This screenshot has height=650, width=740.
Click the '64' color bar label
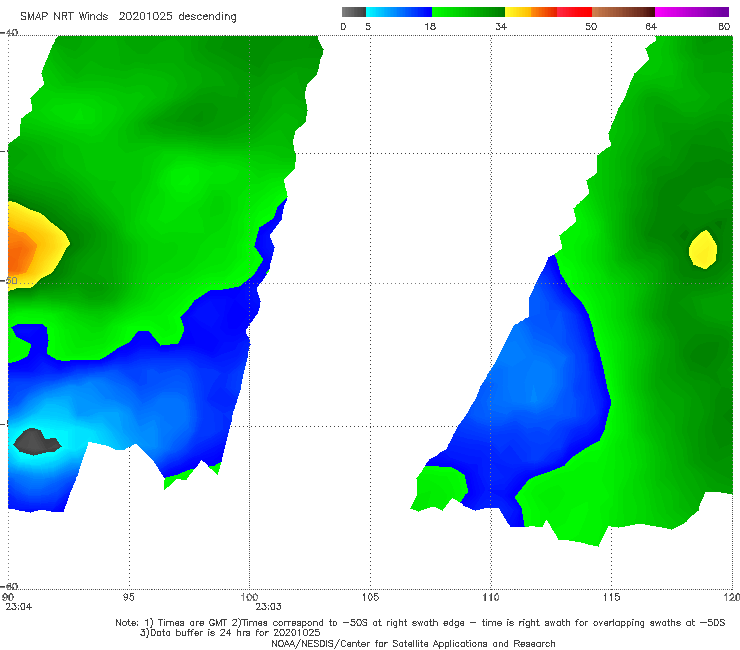(651, 27)
